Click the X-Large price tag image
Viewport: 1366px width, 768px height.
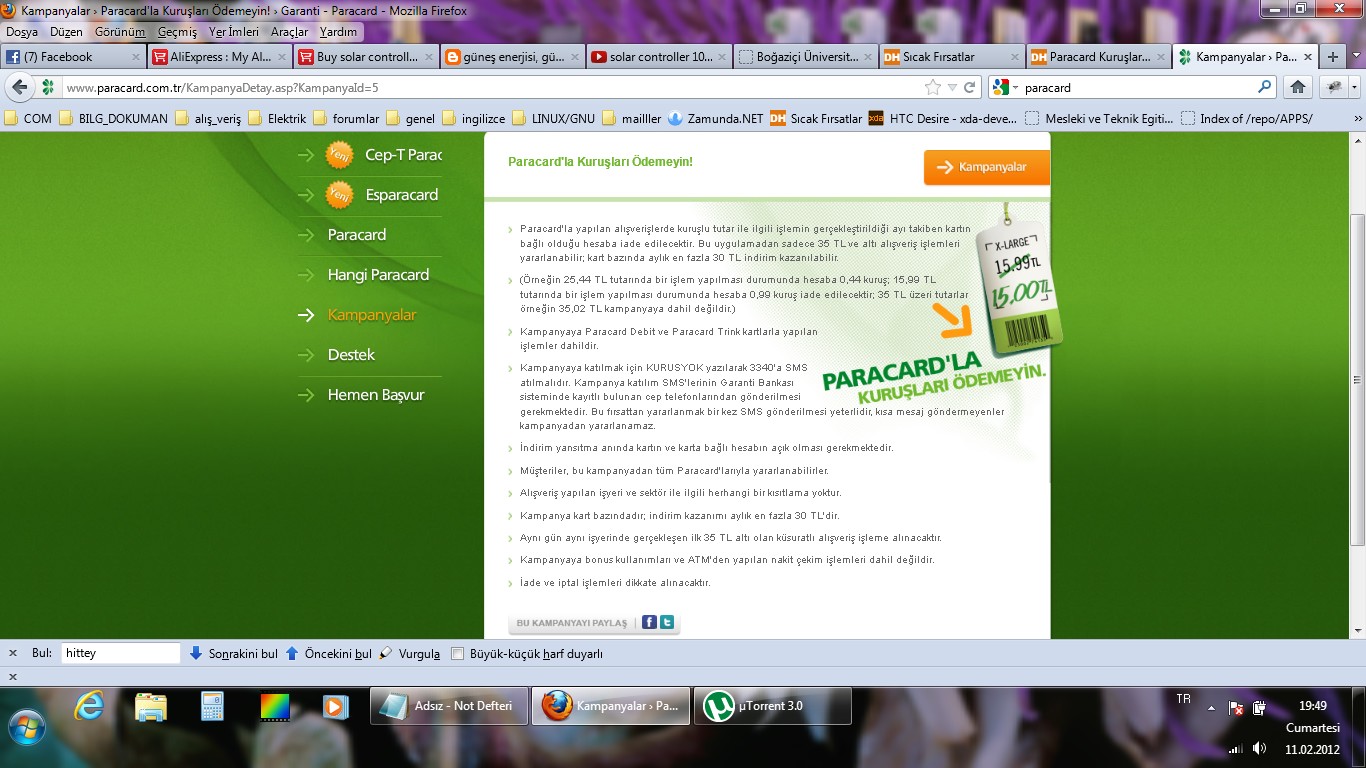1017,280
